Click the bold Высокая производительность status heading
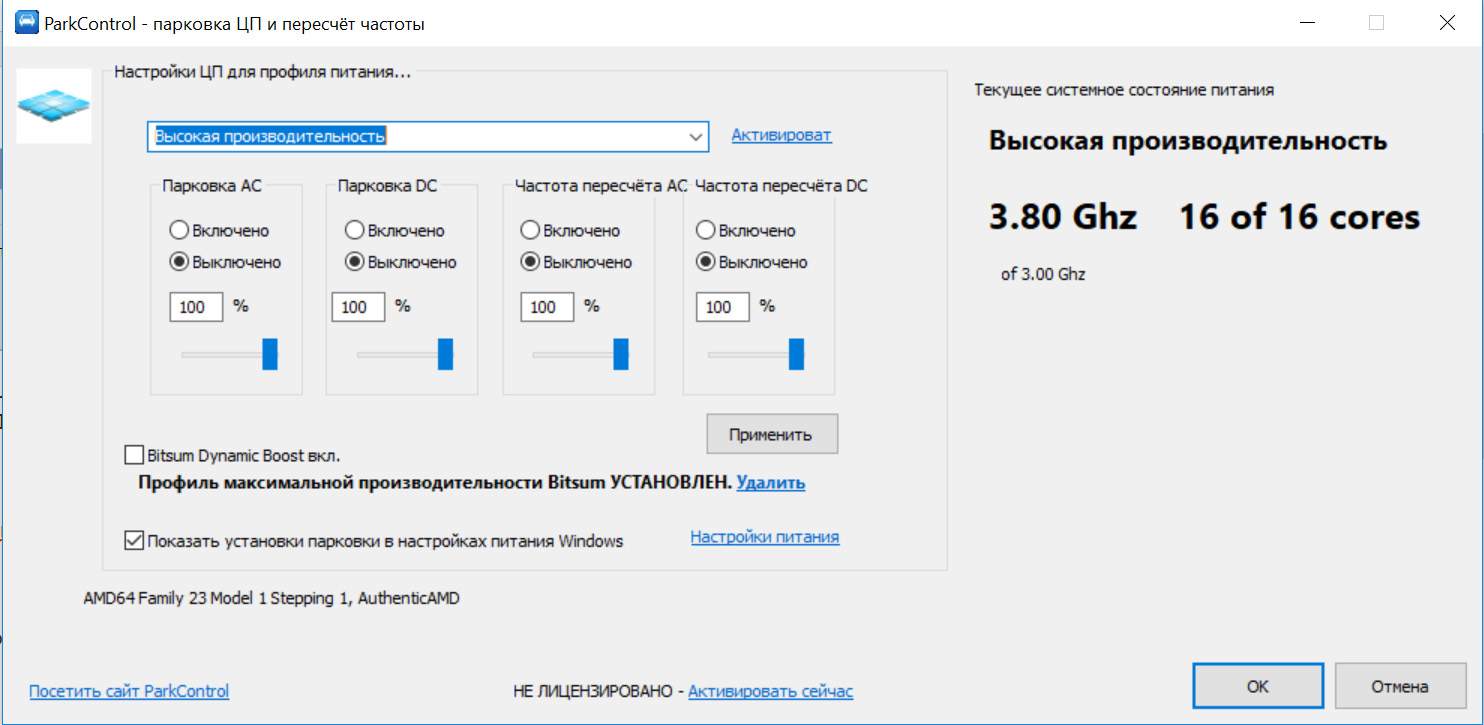The image size is (1484, 725). pyautogui.click(x=1188, y=141)
